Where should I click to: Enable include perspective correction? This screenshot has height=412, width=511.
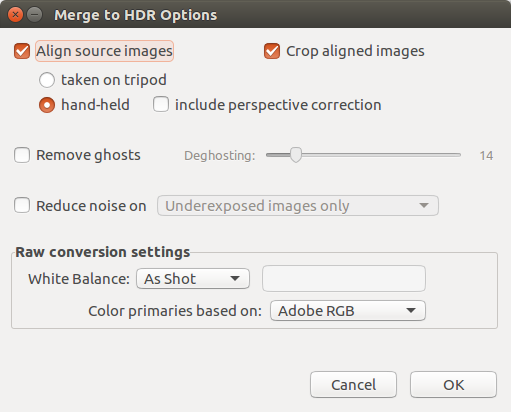click(x=161, y=105)
